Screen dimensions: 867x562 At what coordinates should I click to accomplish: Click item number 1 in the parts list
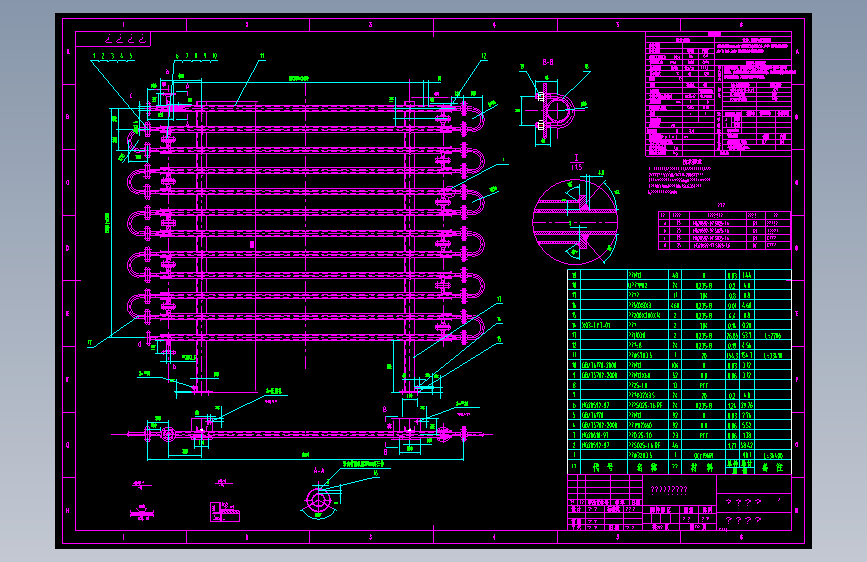point(574,455)
